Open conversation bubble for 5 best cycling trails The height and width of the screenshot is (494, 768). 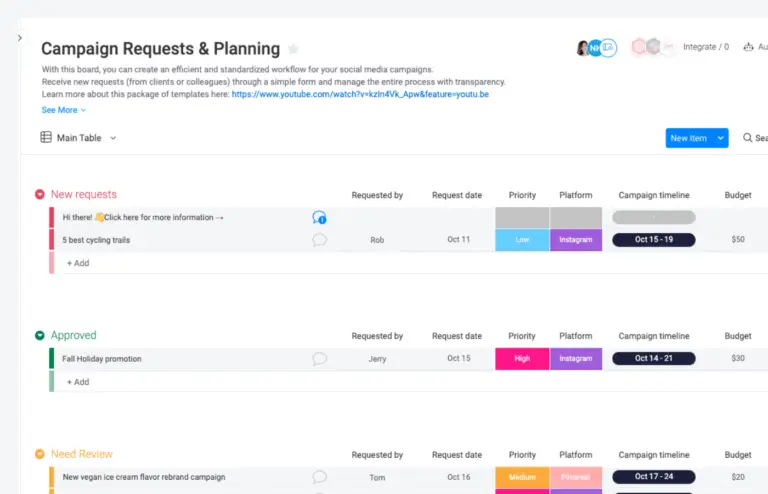[319, 240]
